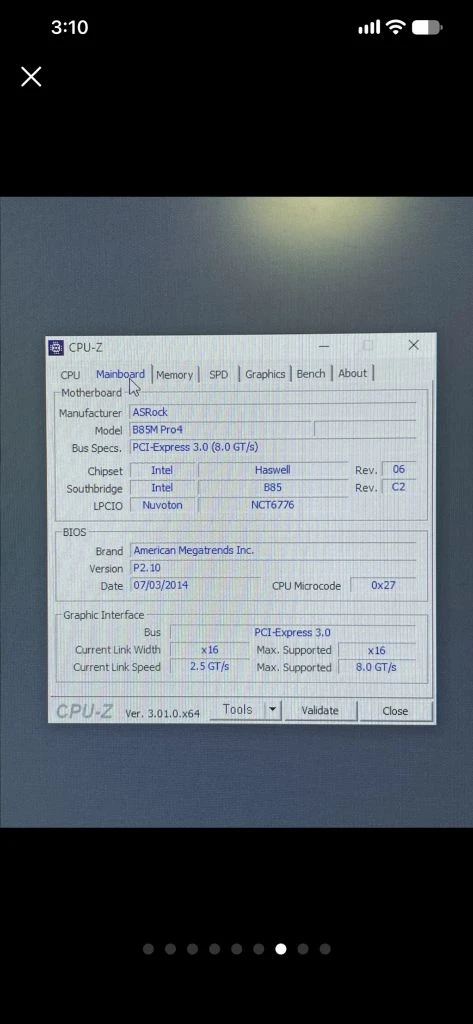Go to the Bench tab
The image size is (473, 1024).
click(x=311, y=374)
